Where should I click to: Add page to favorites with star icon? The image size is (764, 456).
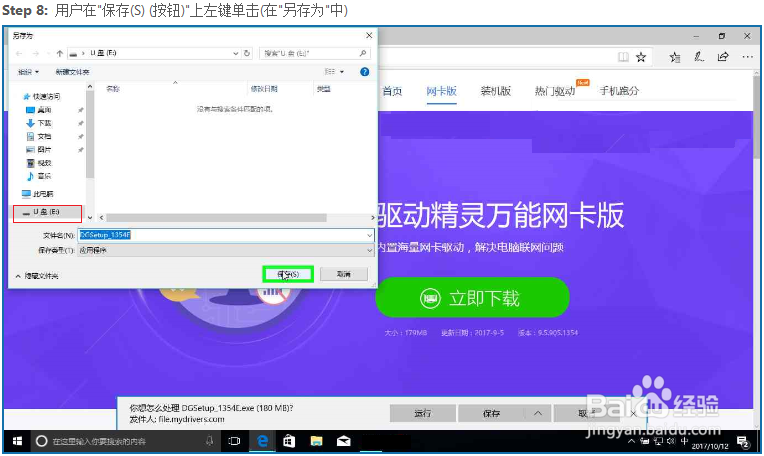tap(641, 57)
